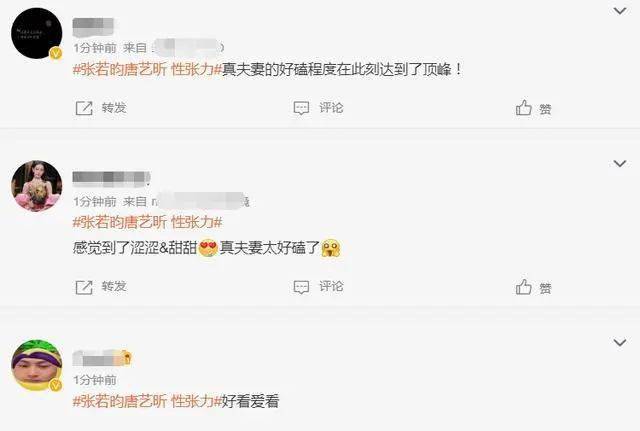Click the 转发 label on the first post

click(114, 108)
